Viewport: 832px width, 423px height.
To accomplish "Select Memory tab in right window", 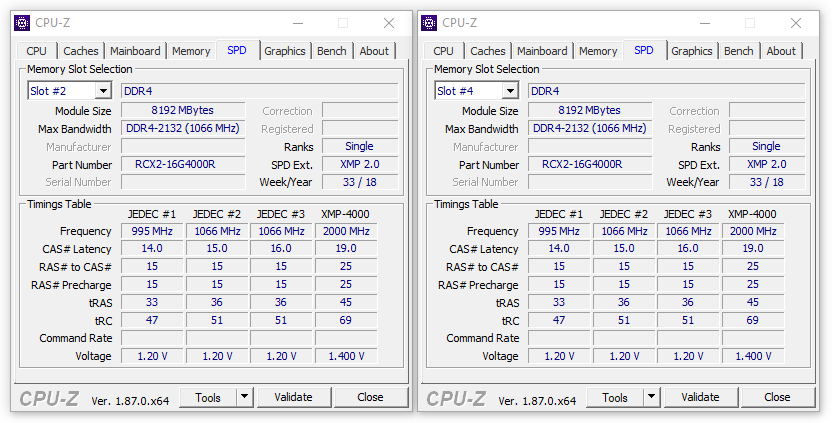I will tap(598, 51).
